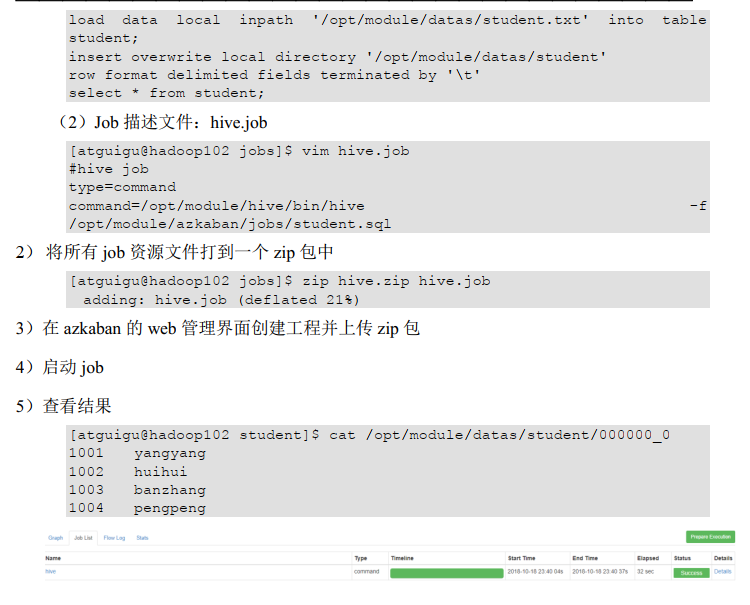Click the green timeline bar for hive

pos(446,573)
